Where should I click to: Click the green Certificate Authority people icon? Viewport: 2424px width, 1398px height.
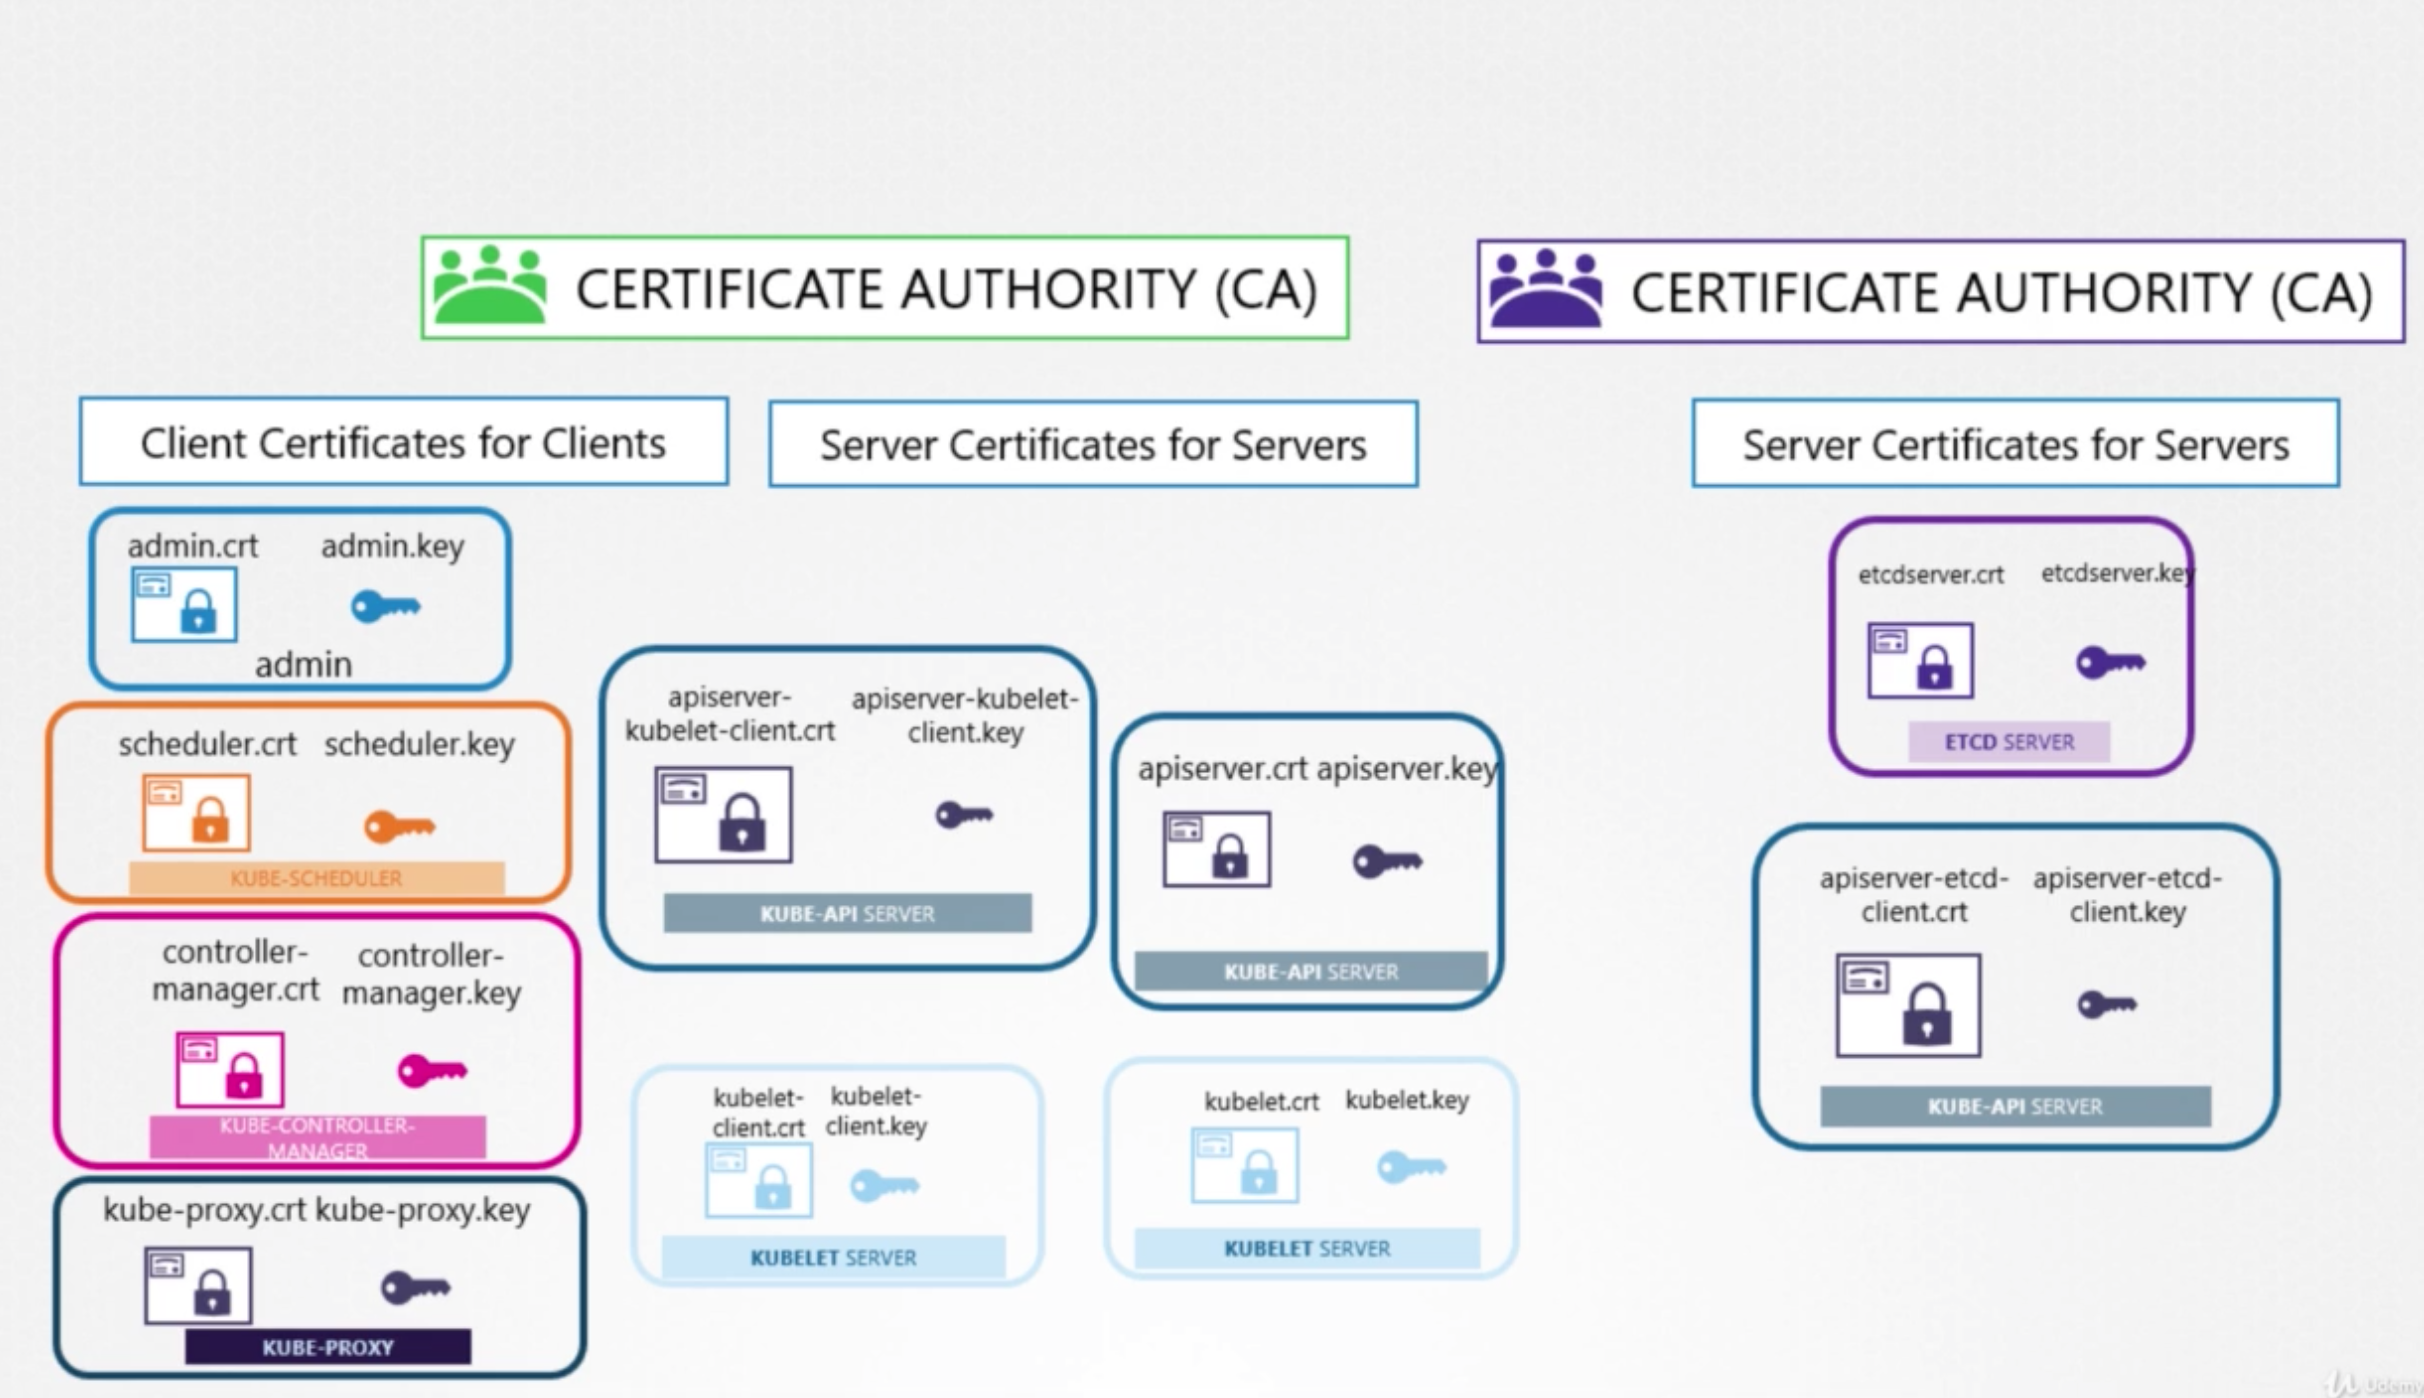click(490, 286)
